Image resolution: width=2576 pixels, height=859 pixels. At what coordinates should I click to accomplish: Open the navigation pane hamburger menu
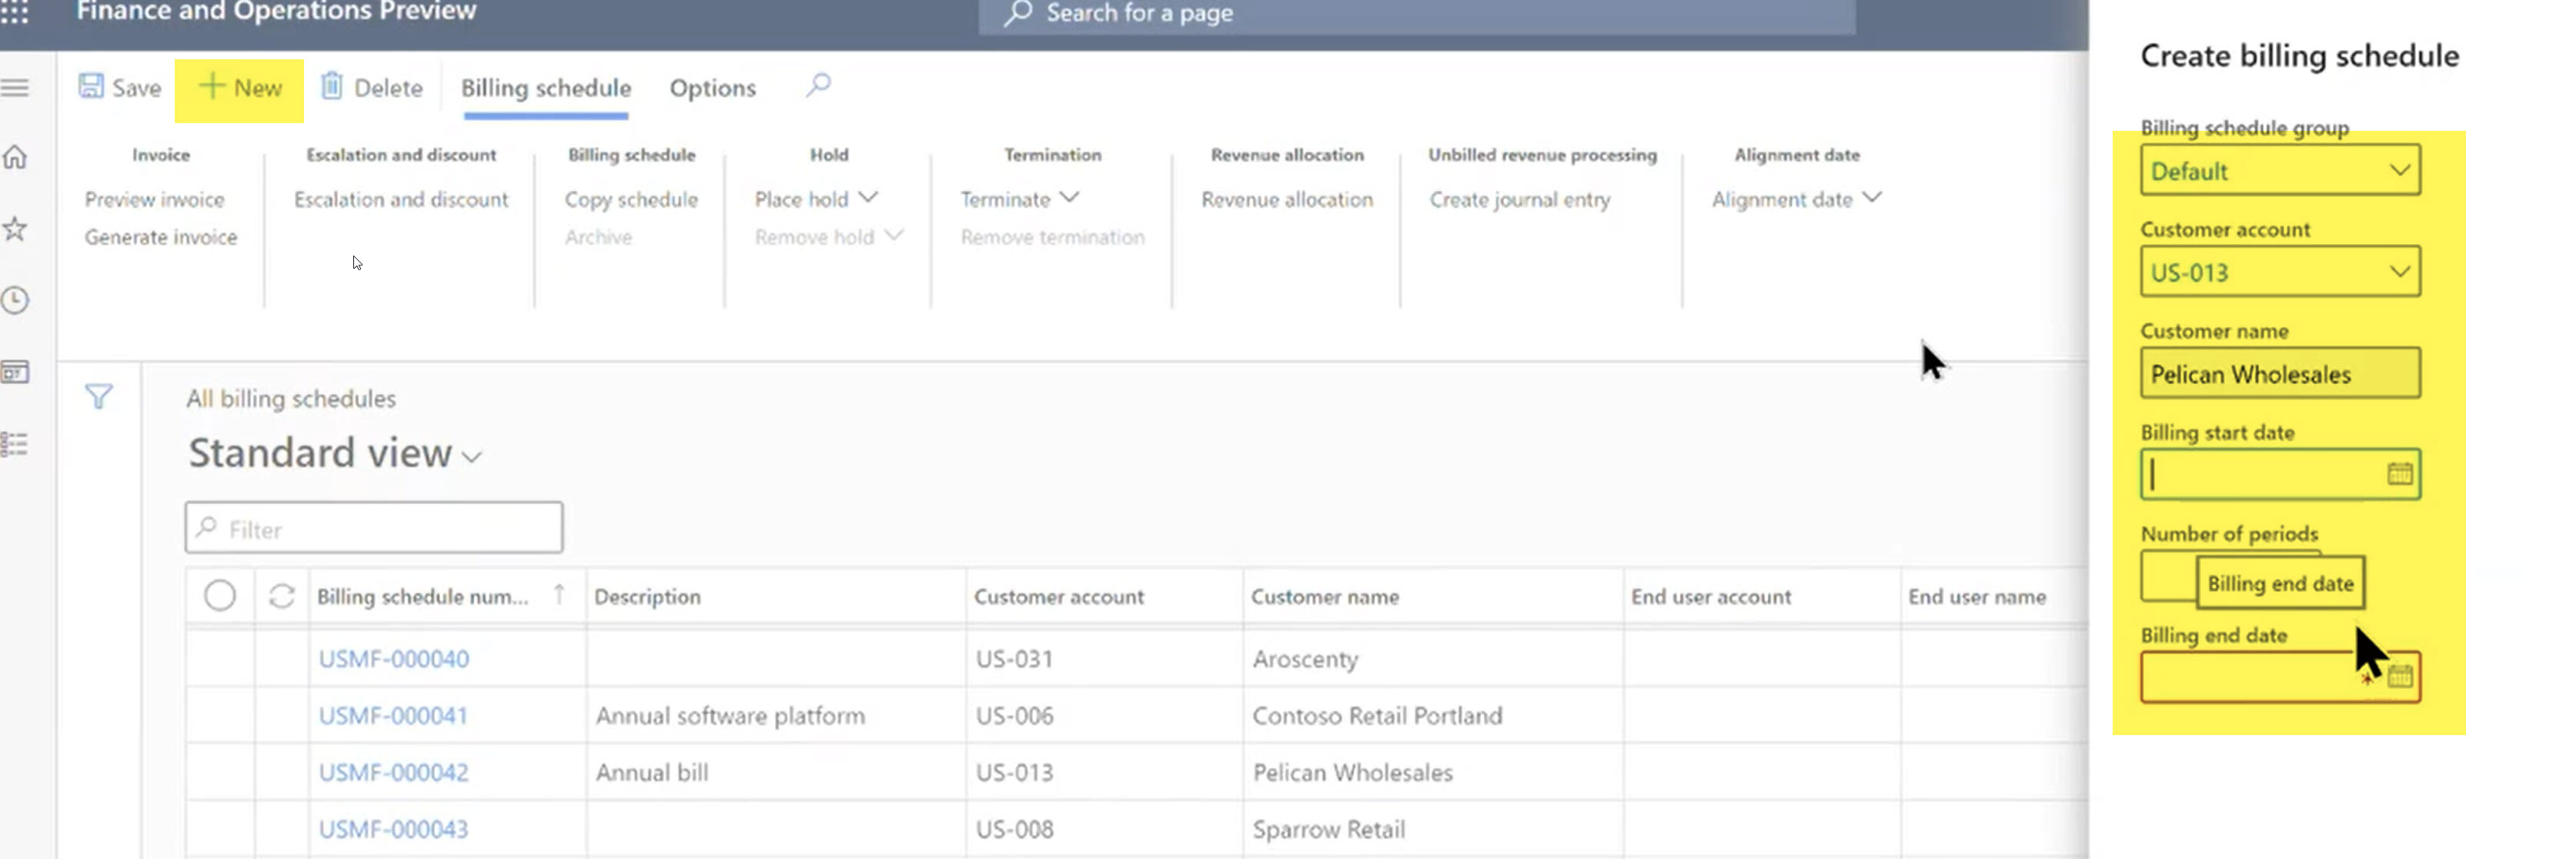(x=15, y=88)
